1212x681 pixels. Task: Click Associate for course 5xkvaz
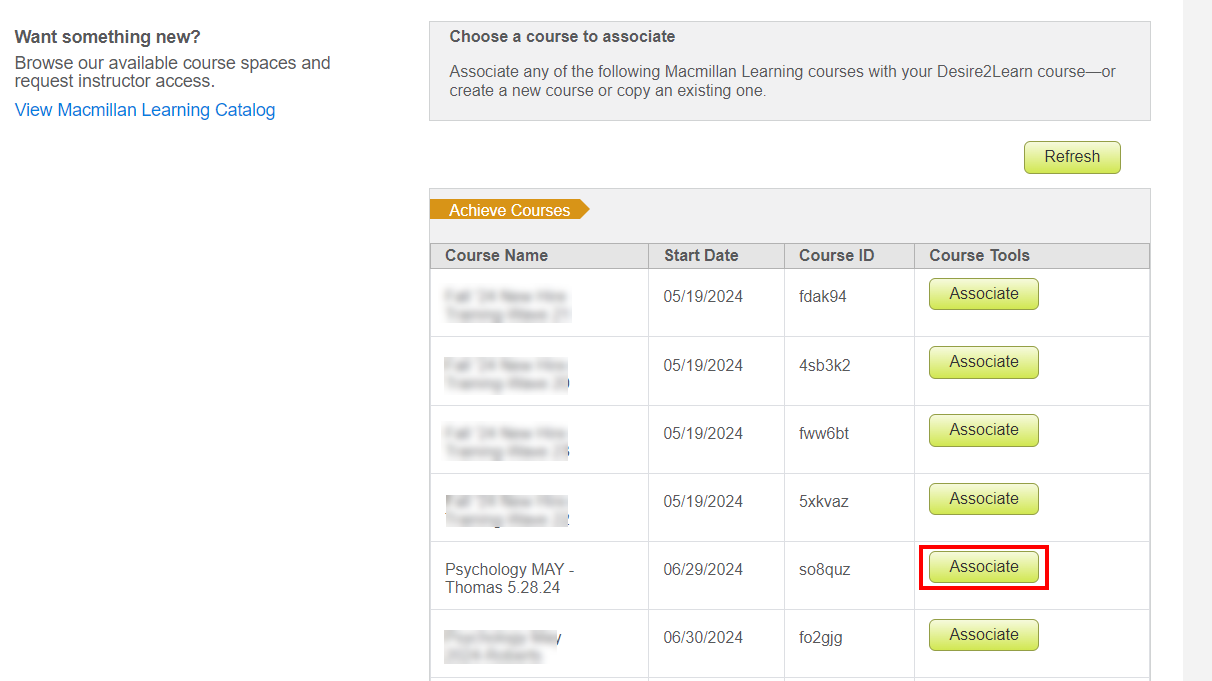[x=983, y=498]
